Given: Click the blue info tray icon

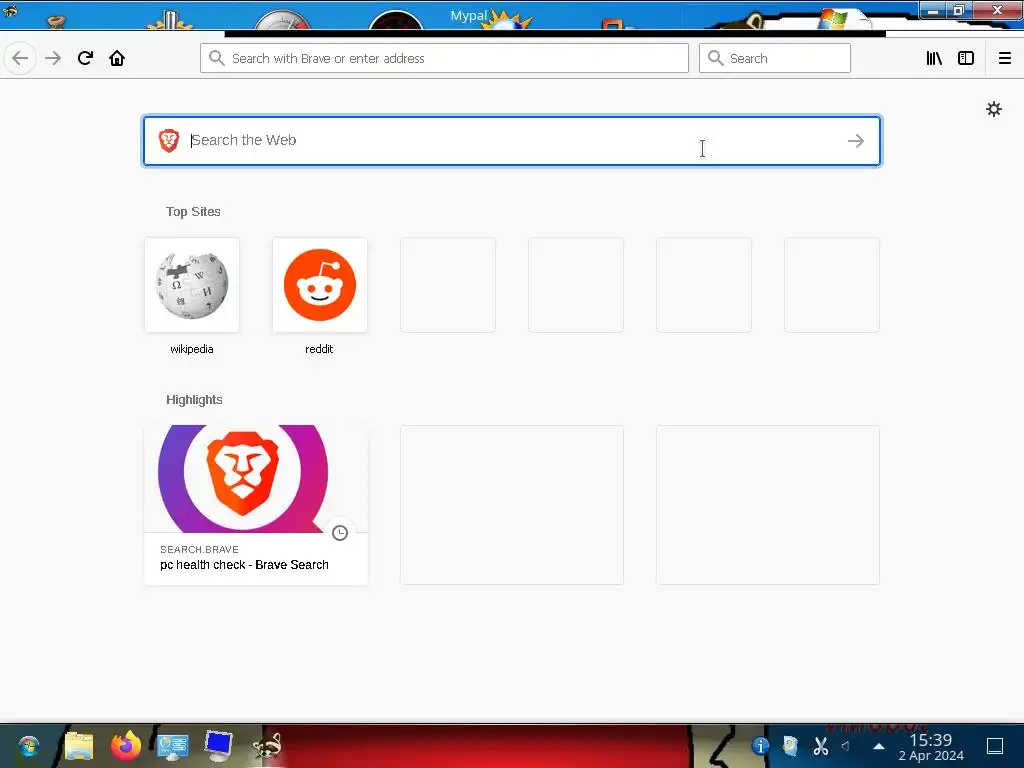Looking at the screenshot, I should click(760, 746).
